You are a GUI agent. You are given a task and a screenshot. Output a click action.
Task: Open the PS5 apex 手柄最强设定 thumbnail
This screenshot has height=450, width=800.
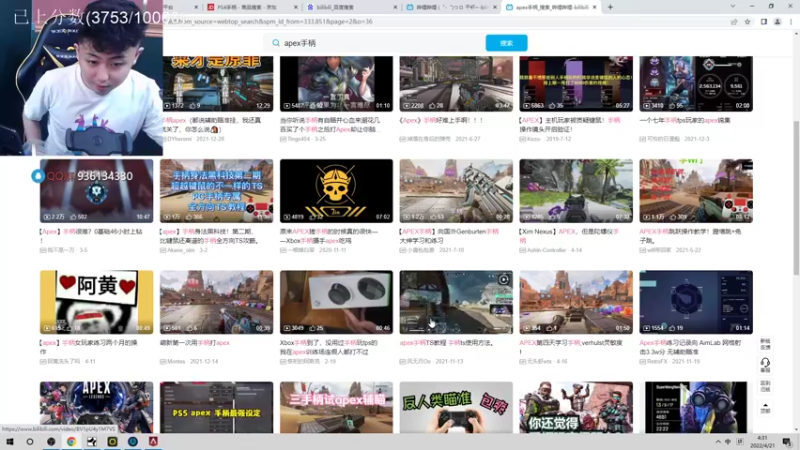click(x=216, y=407)
